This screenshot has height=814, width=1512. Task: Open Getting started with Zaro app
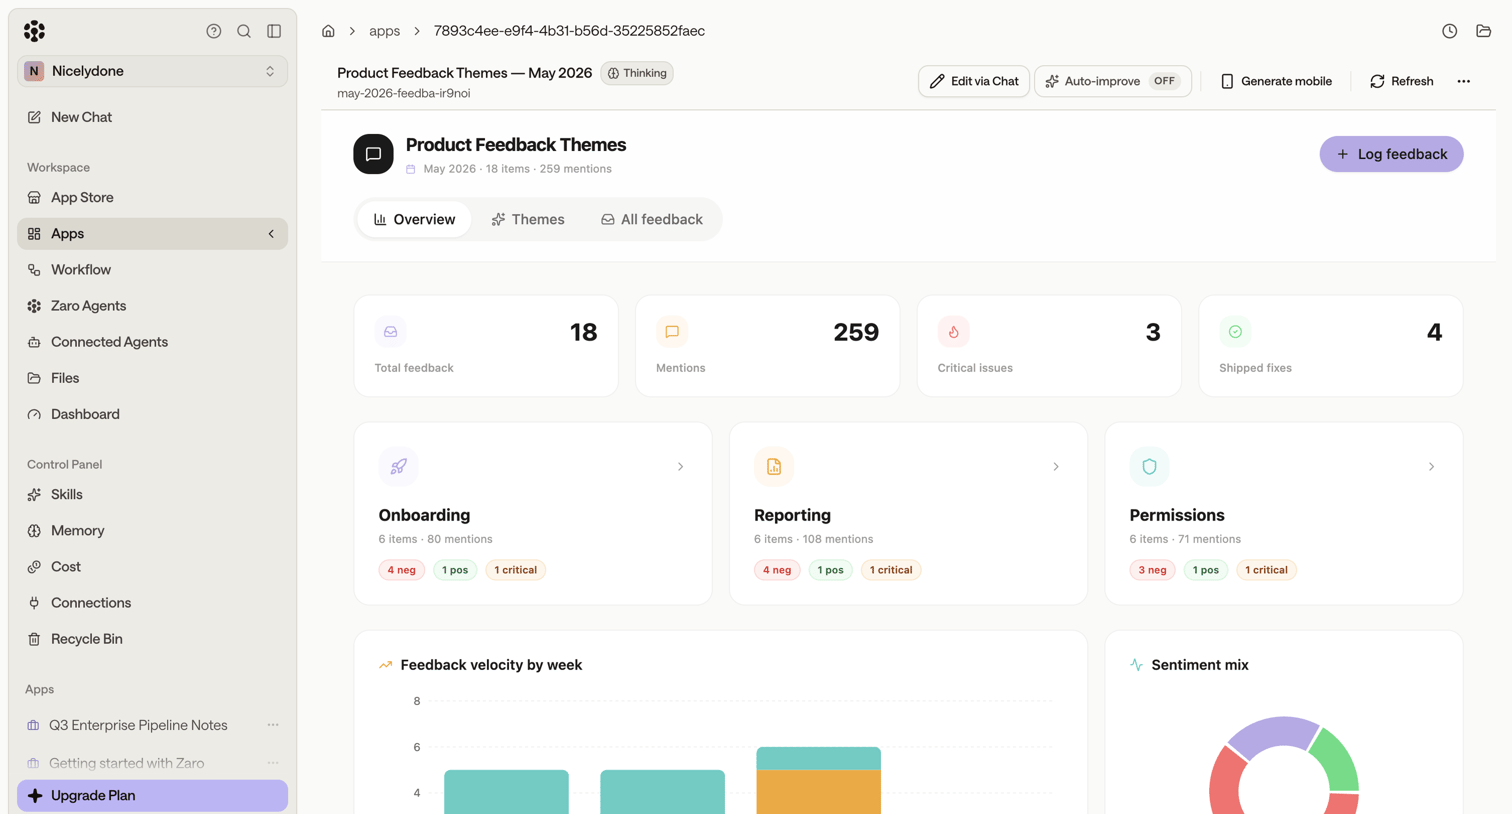point(127,763)
